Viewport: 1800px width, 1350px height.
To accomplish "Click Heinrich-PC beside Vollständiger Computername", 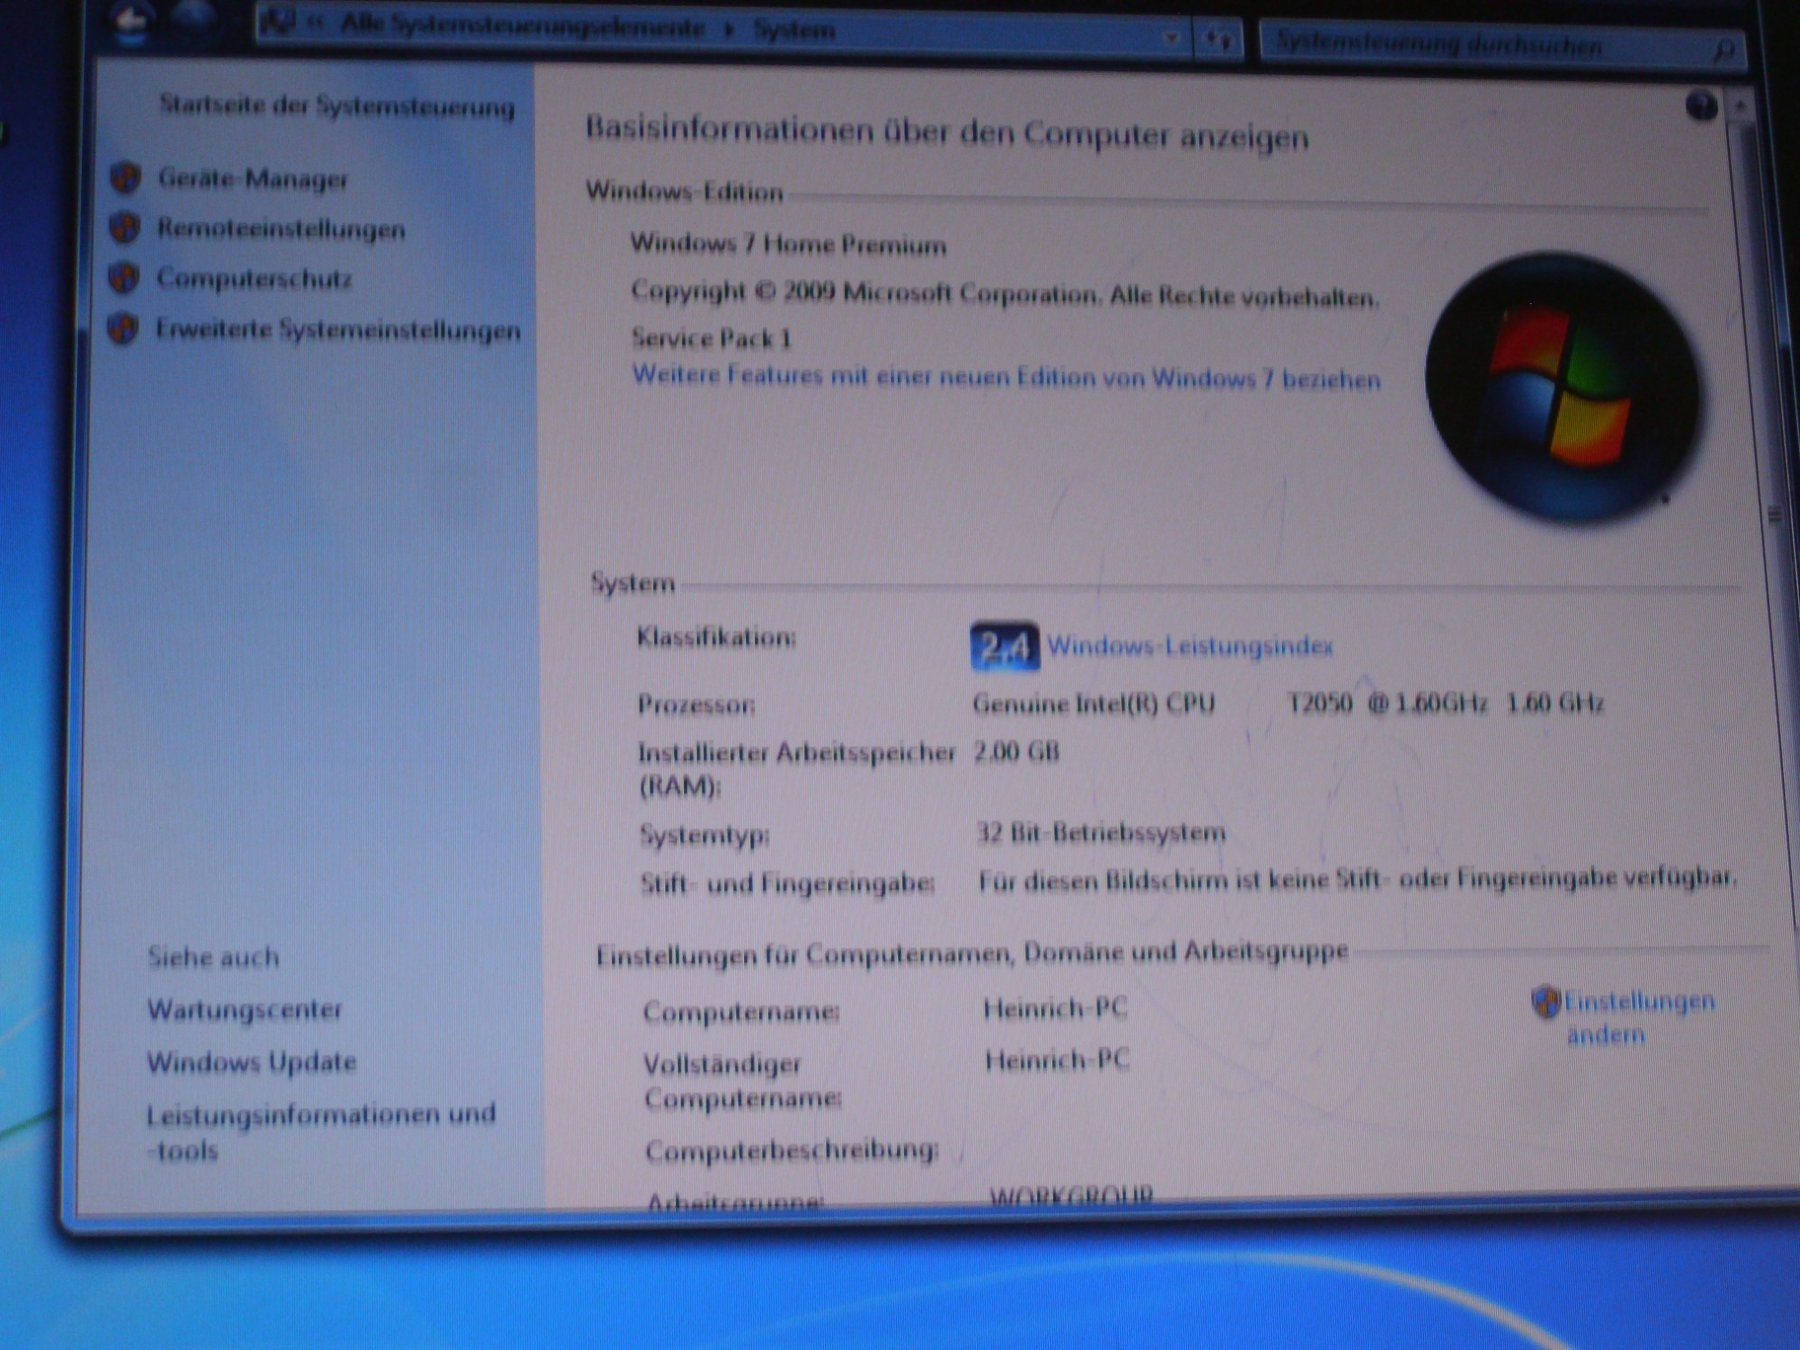I will [x=1057, y=1059].
